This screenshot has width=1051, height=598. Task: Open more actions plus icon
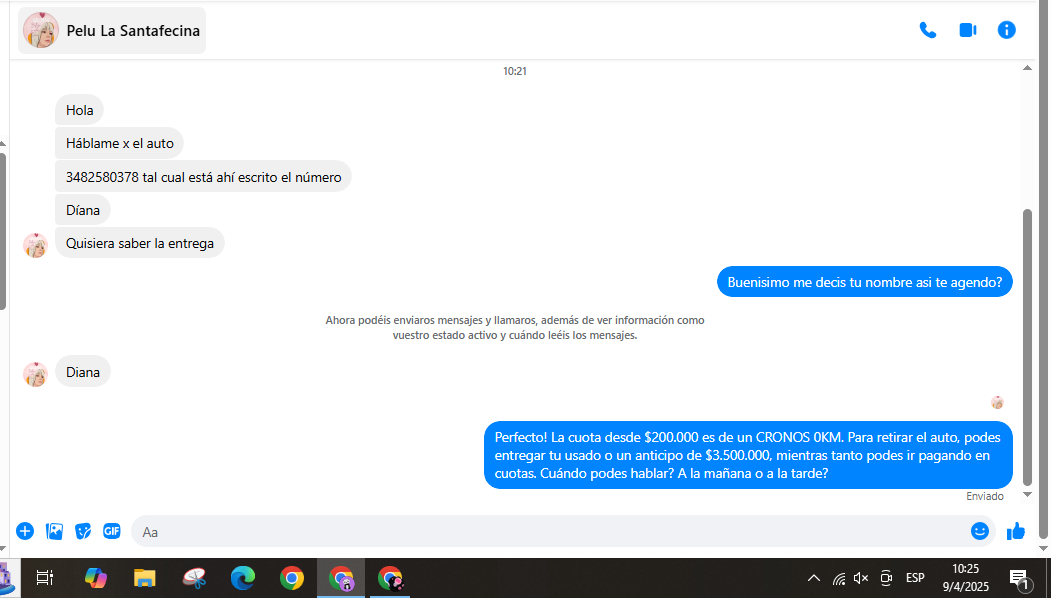pos(25,532)
